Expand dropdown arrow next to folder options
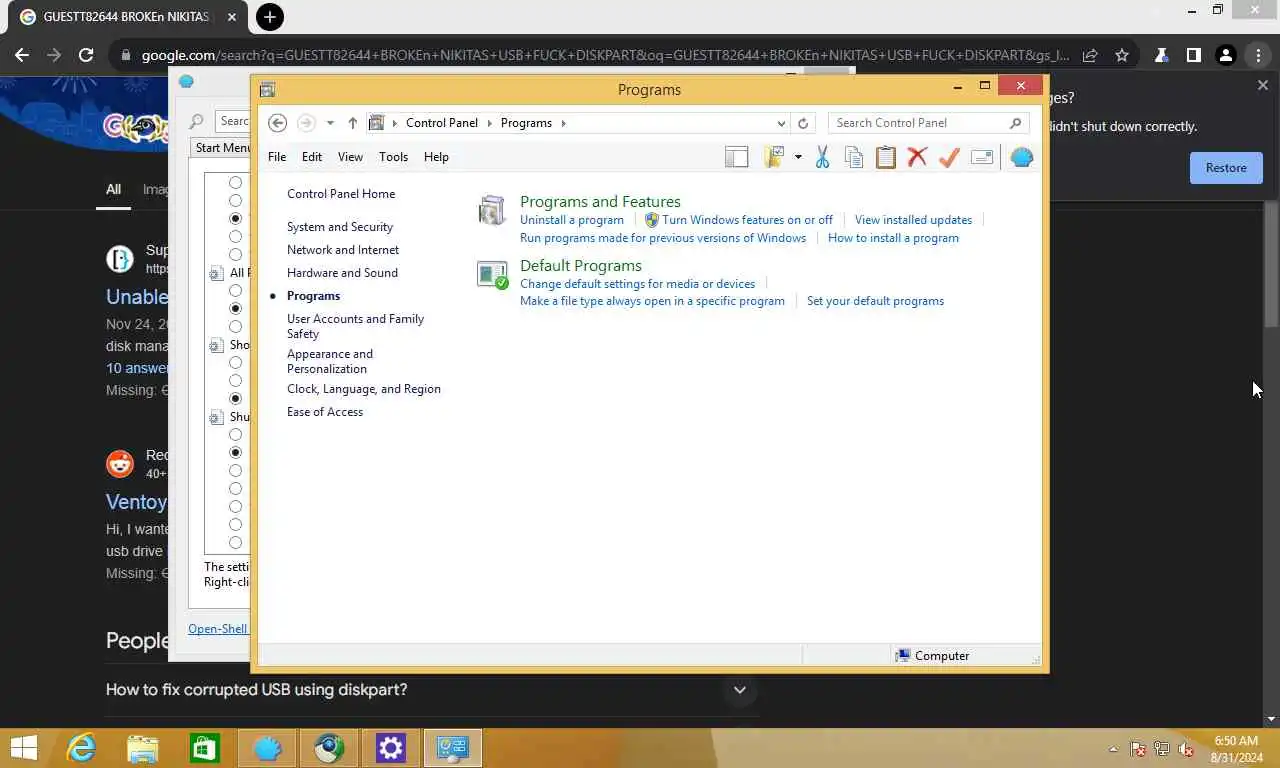 [x=798, y=157]
